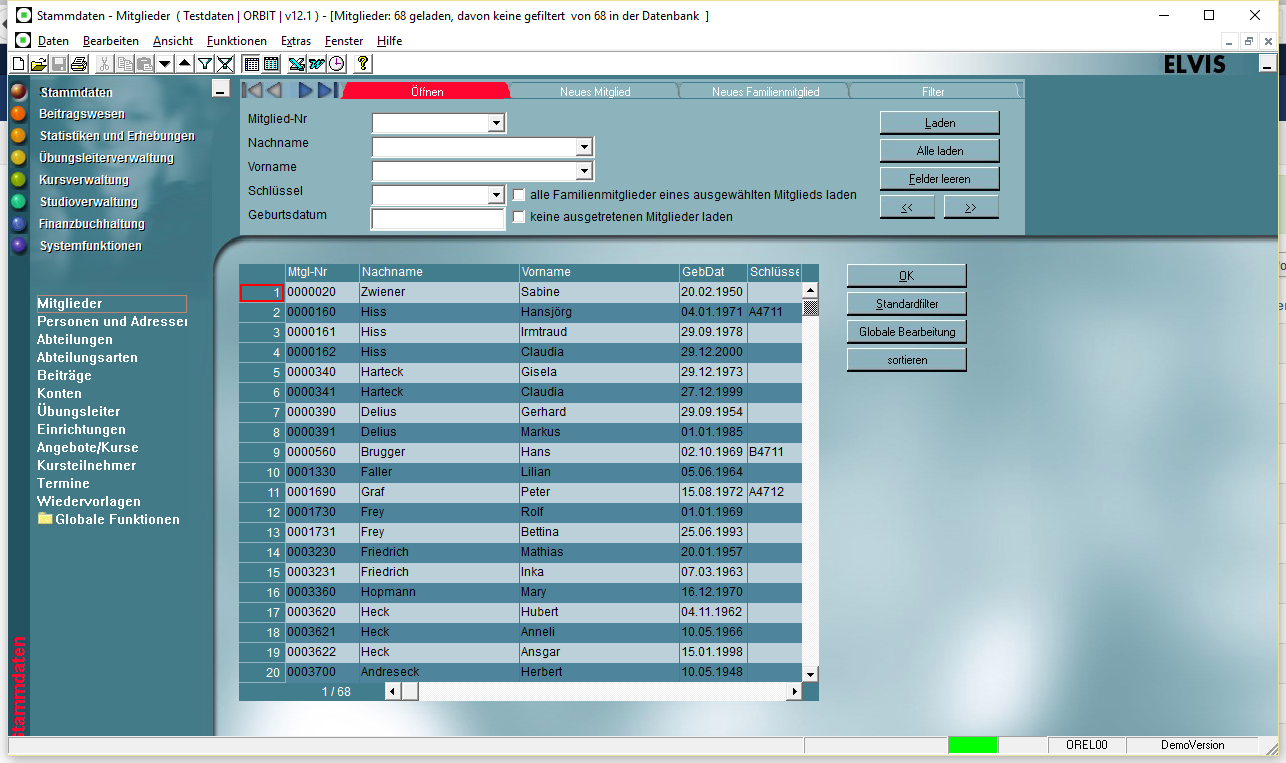Click in the Geburtsdatum input field
This screenshot has height=763, width=1286.
[x=437, y=218]
